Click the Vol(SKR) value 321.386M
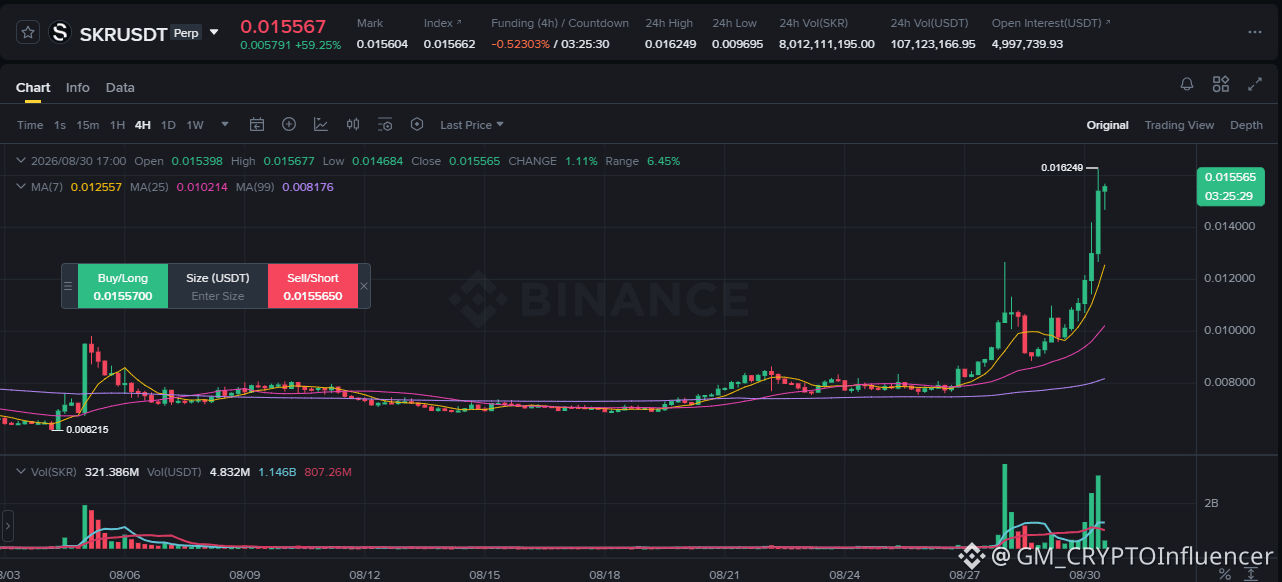The width and height of the screenshot is (1282, 582). pyautogui.click(x=111, y=471)
